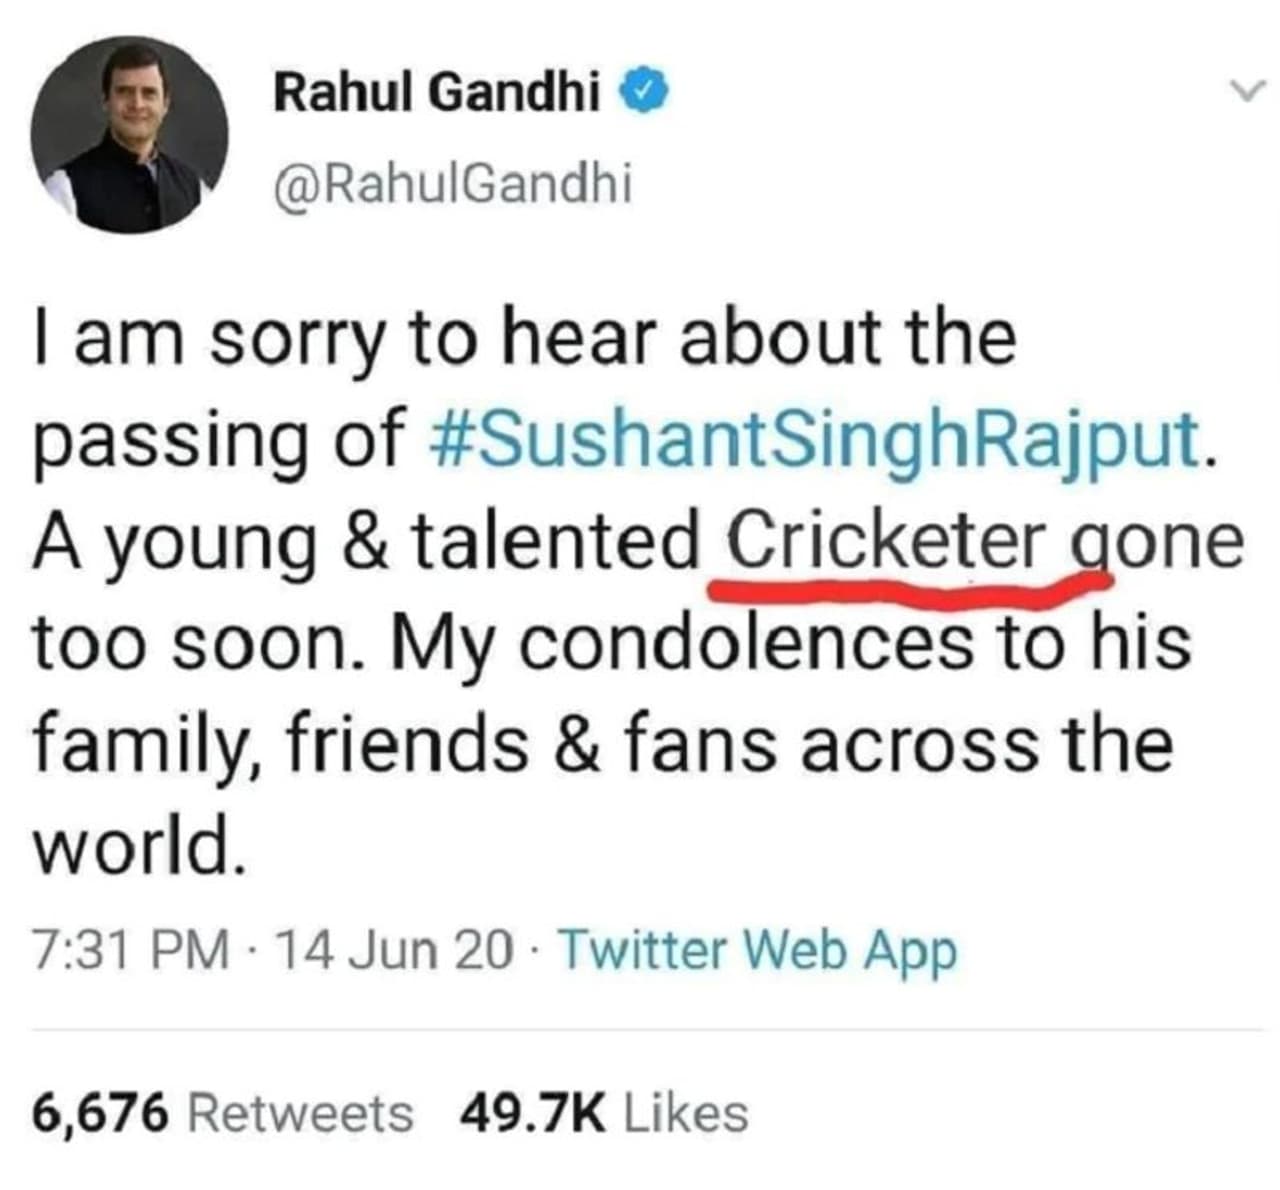This screenshot has height=1190, width=1280.
Task: View the 49.7K like count number
Action: [x=532, y=1113]
